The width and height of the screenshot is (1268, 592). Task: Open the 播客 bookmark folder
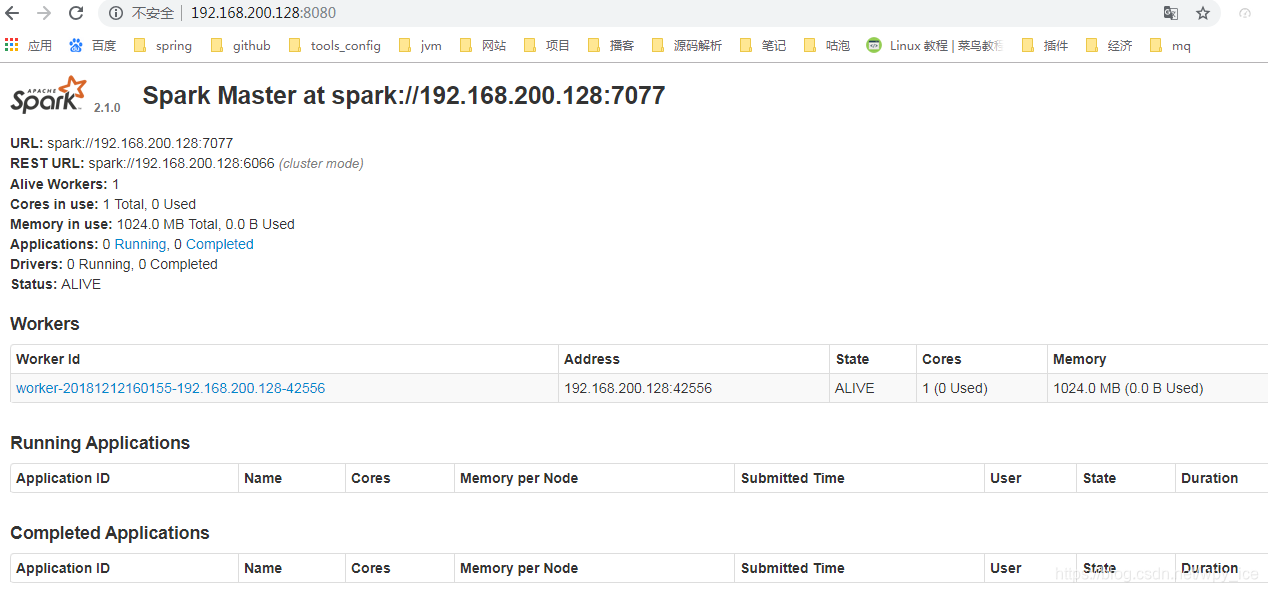point(611,45)
